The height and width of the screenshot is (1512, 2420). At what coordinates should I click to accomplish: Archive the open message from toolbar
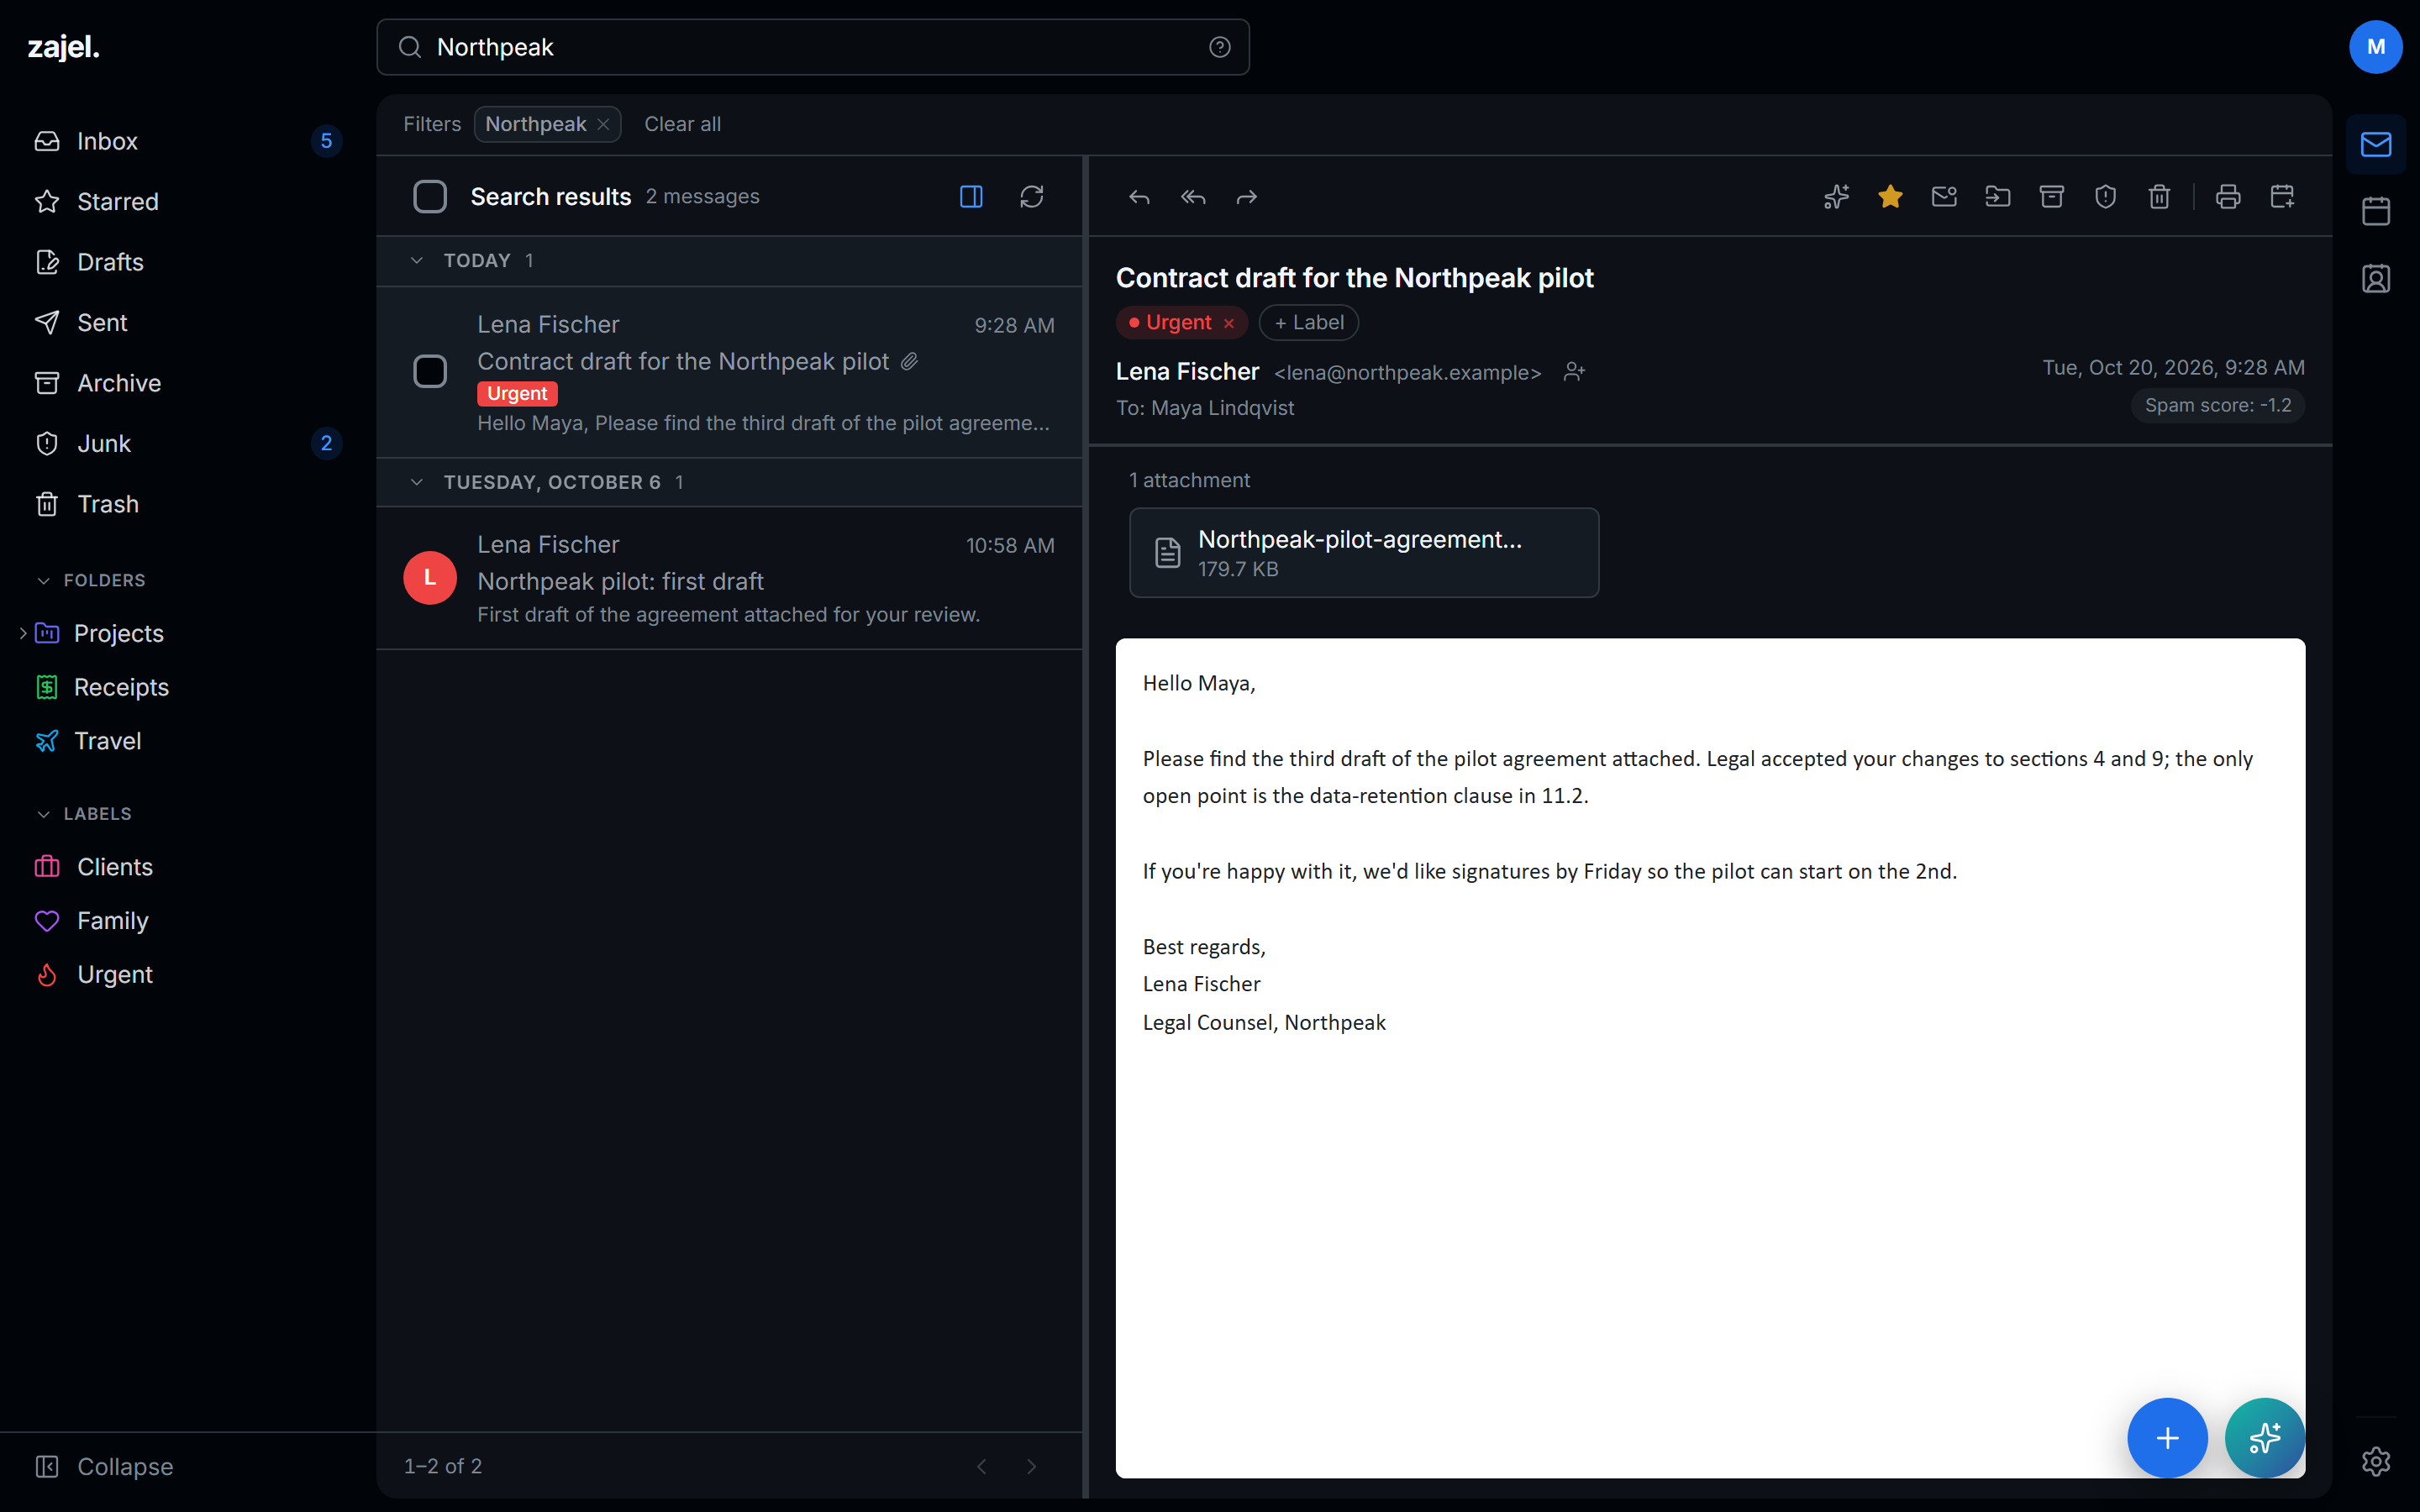click(x=2052, y=197)
